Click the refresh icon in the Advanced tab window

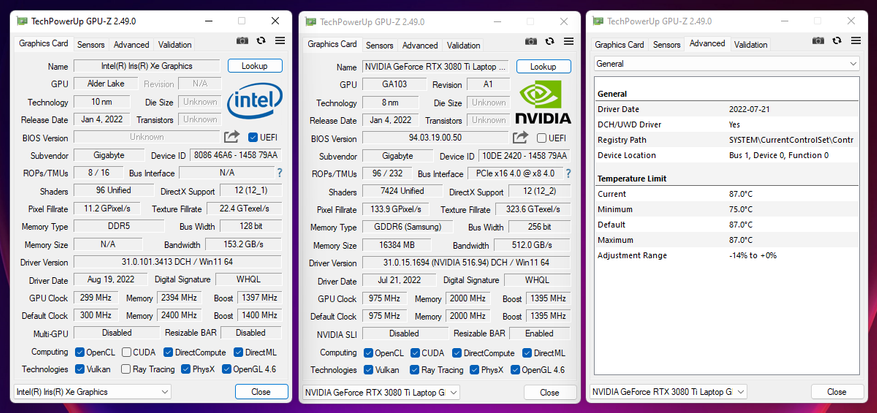(x=837, y=40)
